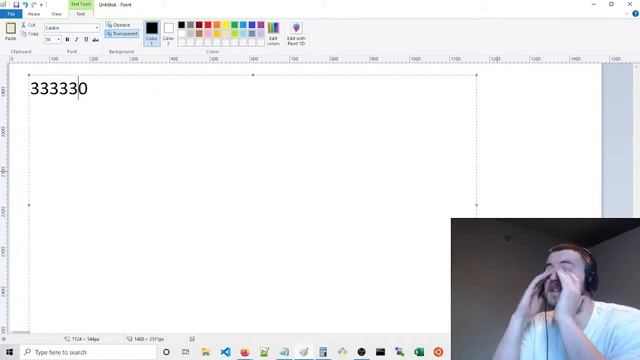The width and height of the screenshot is (640, 360).
Task: Pick the lavender palette swatch
Action: [261, 33]
